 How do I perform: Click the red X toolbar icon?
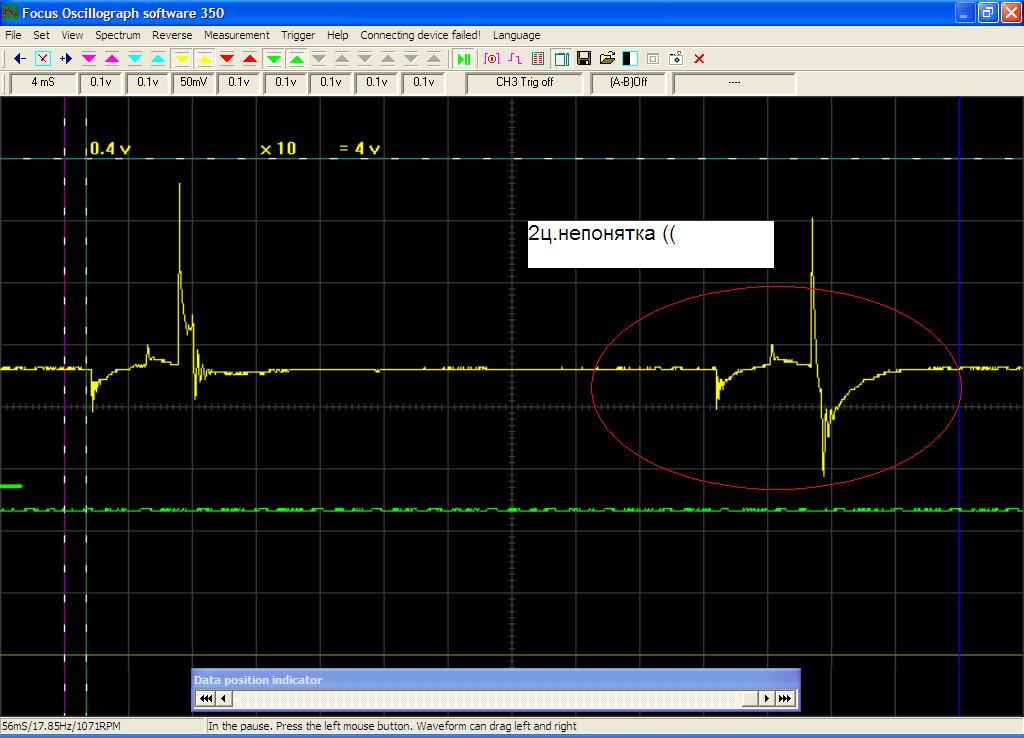[699, 59]
